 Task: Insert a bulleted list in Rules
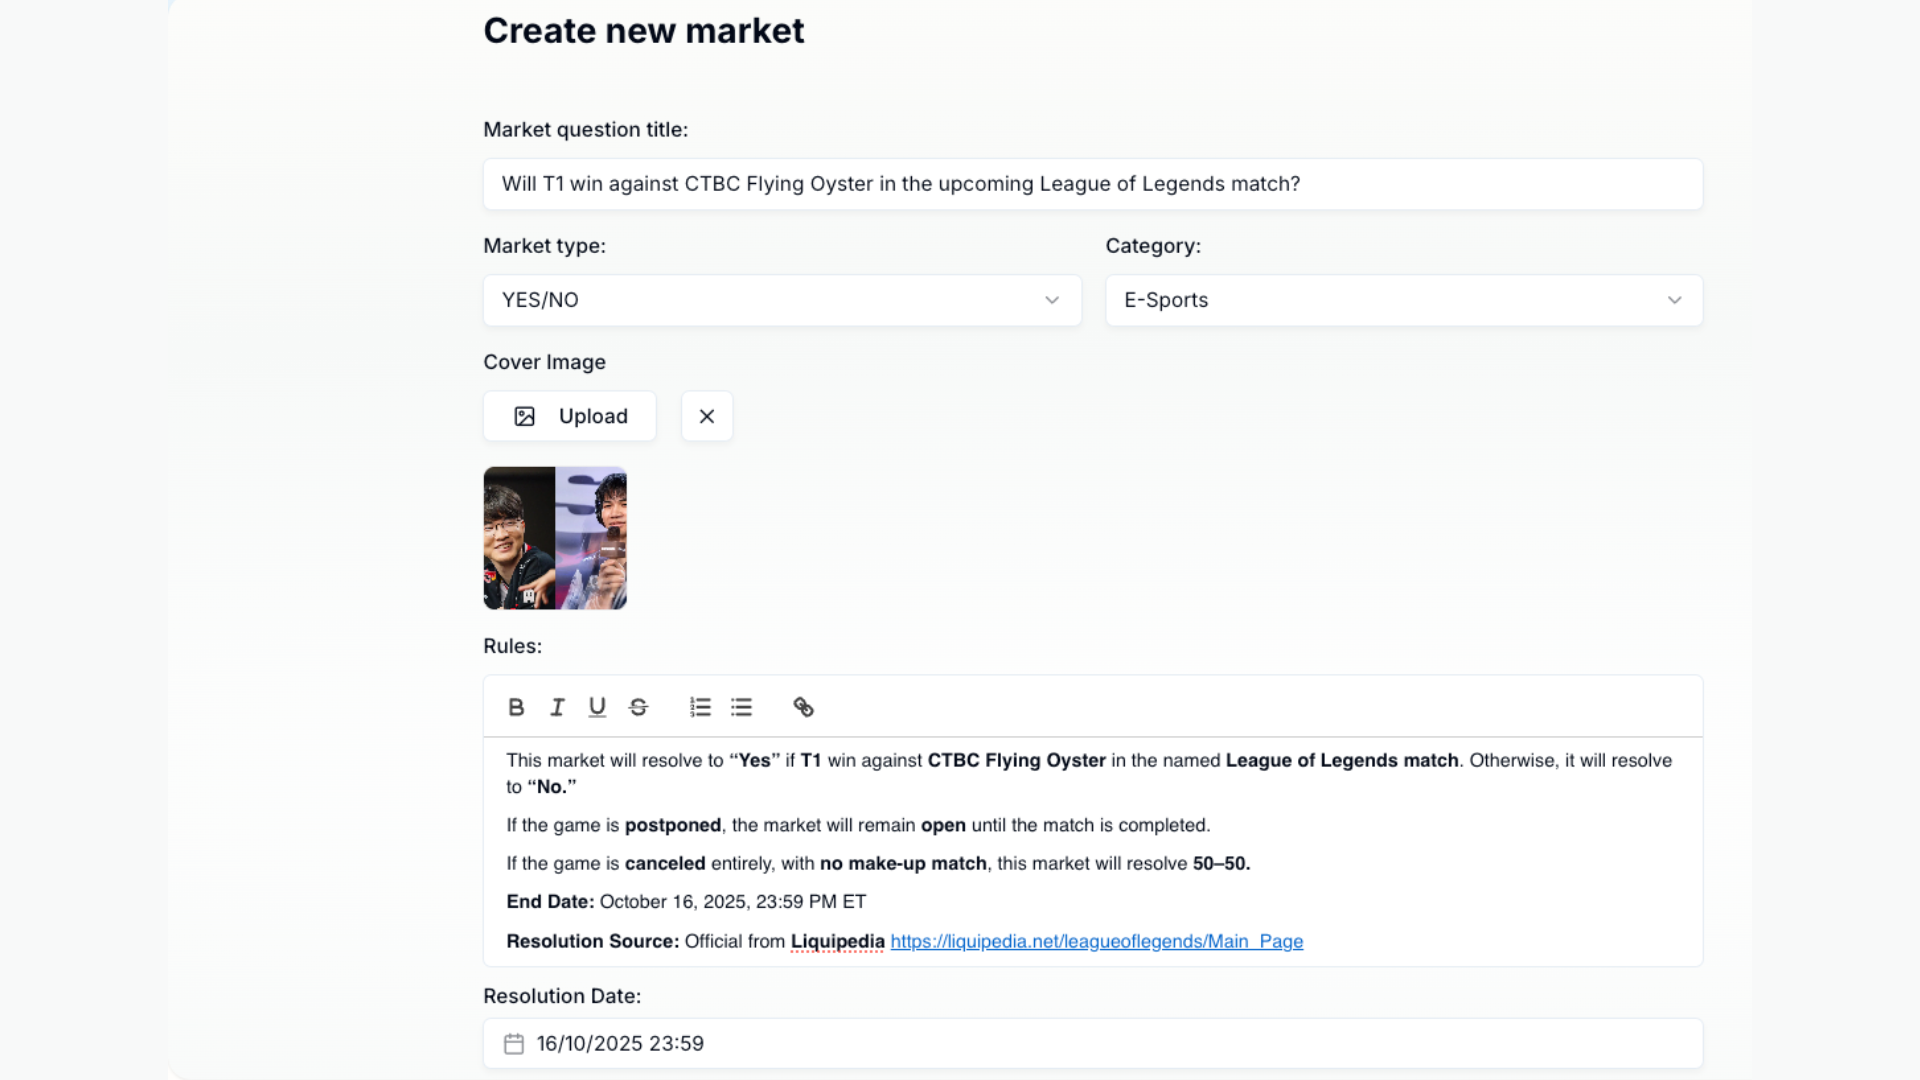pos(741,707)
